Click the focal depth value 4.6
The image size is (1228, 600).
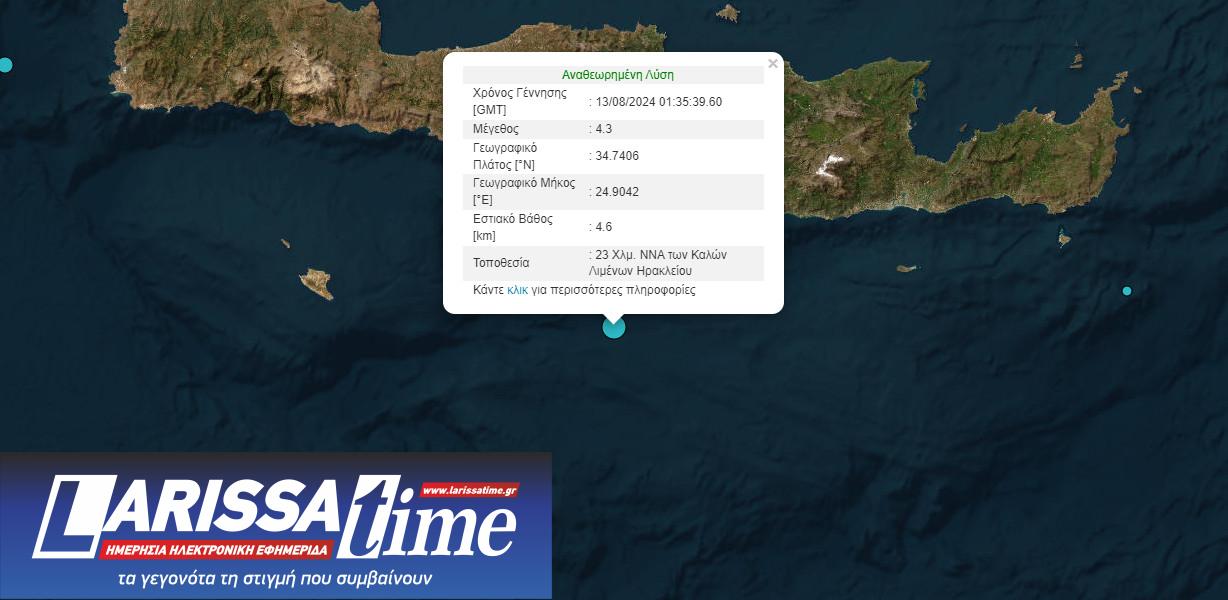[x=603, y=227]
